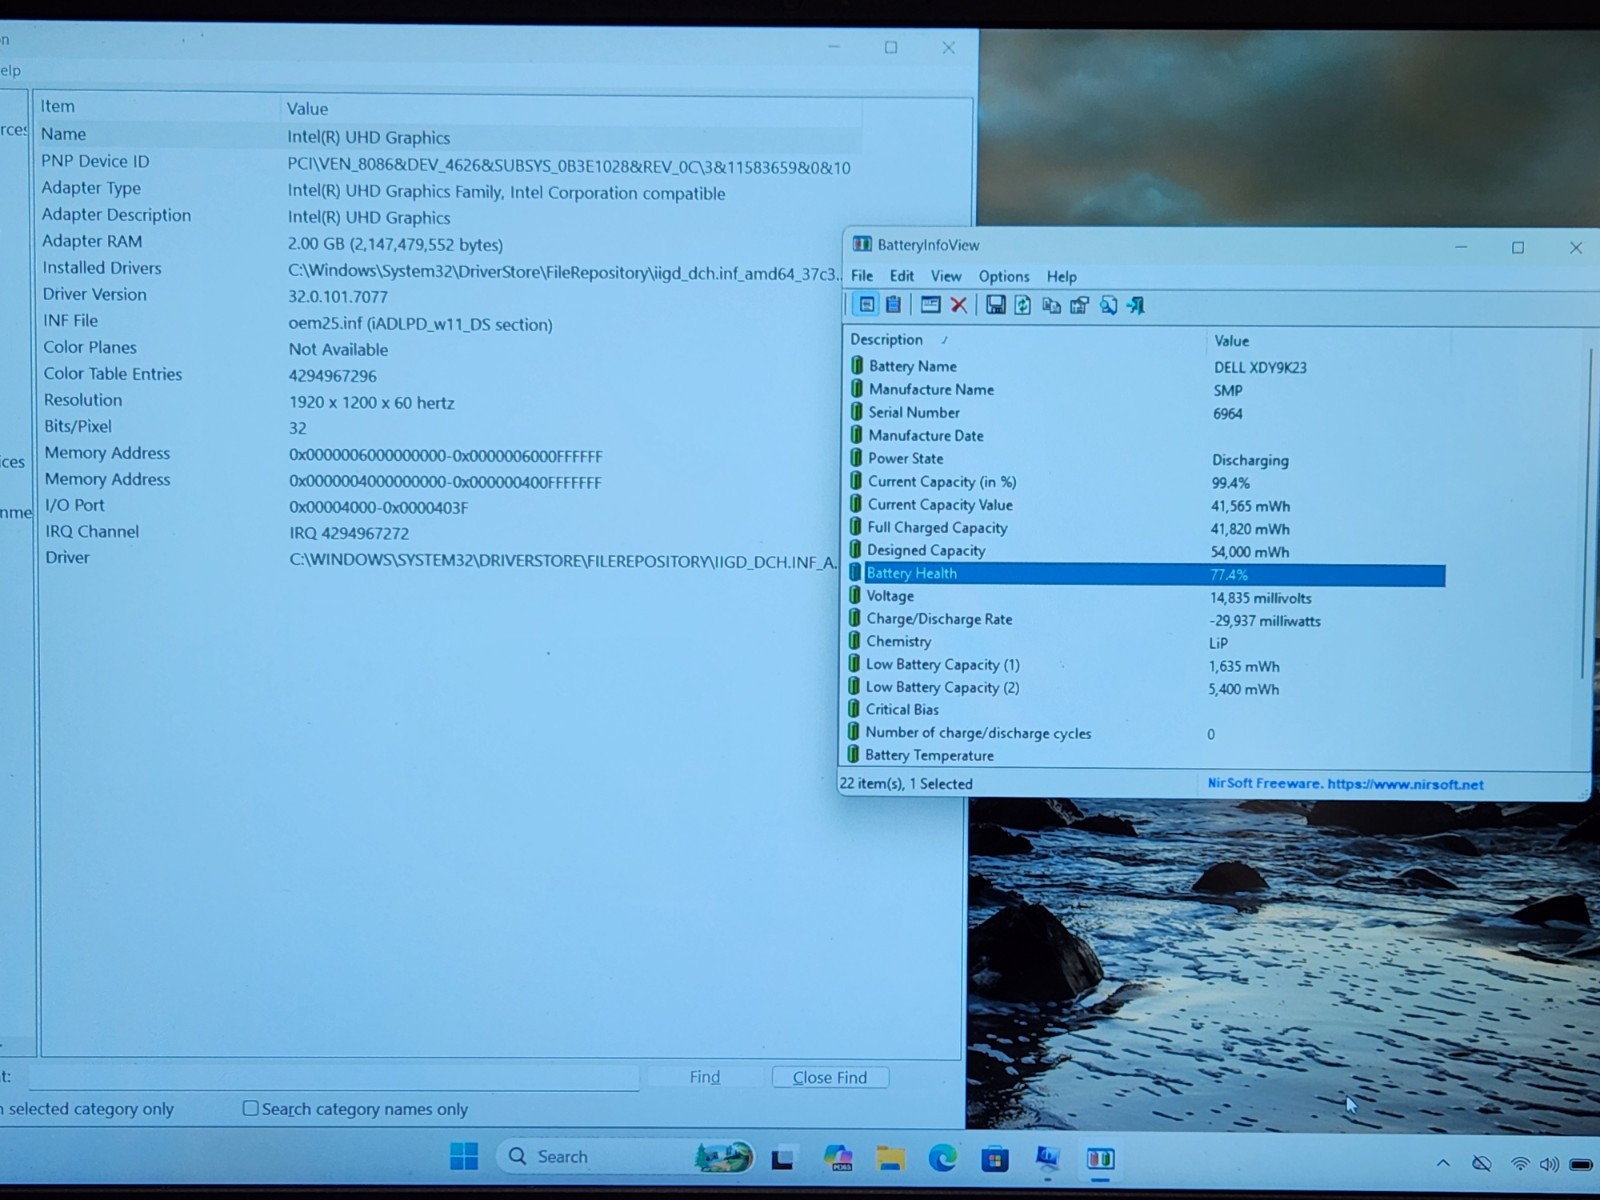Open the Windows Start menu
Viewport: 1600px width, 1200px height.
[464, 1157]
